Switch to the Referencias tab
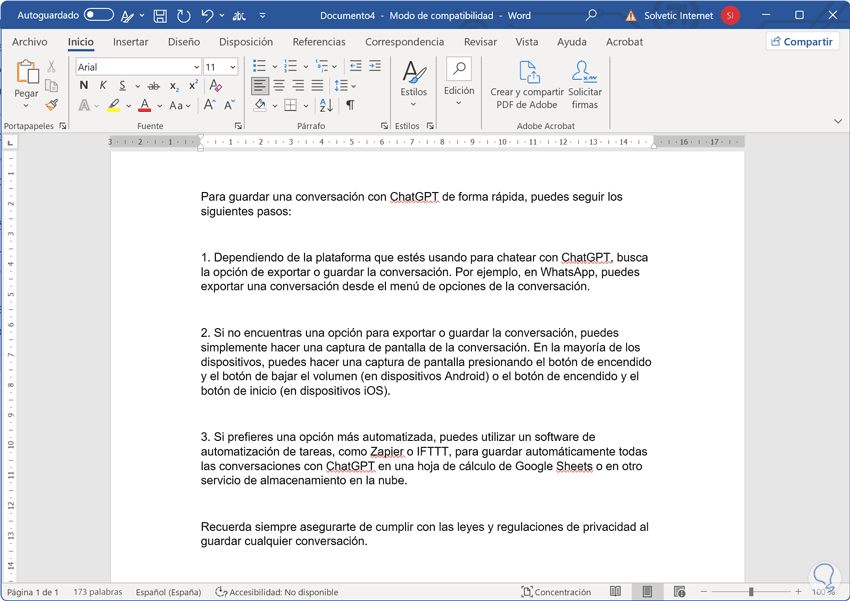Image resolution: width=850 pixels, height=601 pixels. [x=319, y=42]
